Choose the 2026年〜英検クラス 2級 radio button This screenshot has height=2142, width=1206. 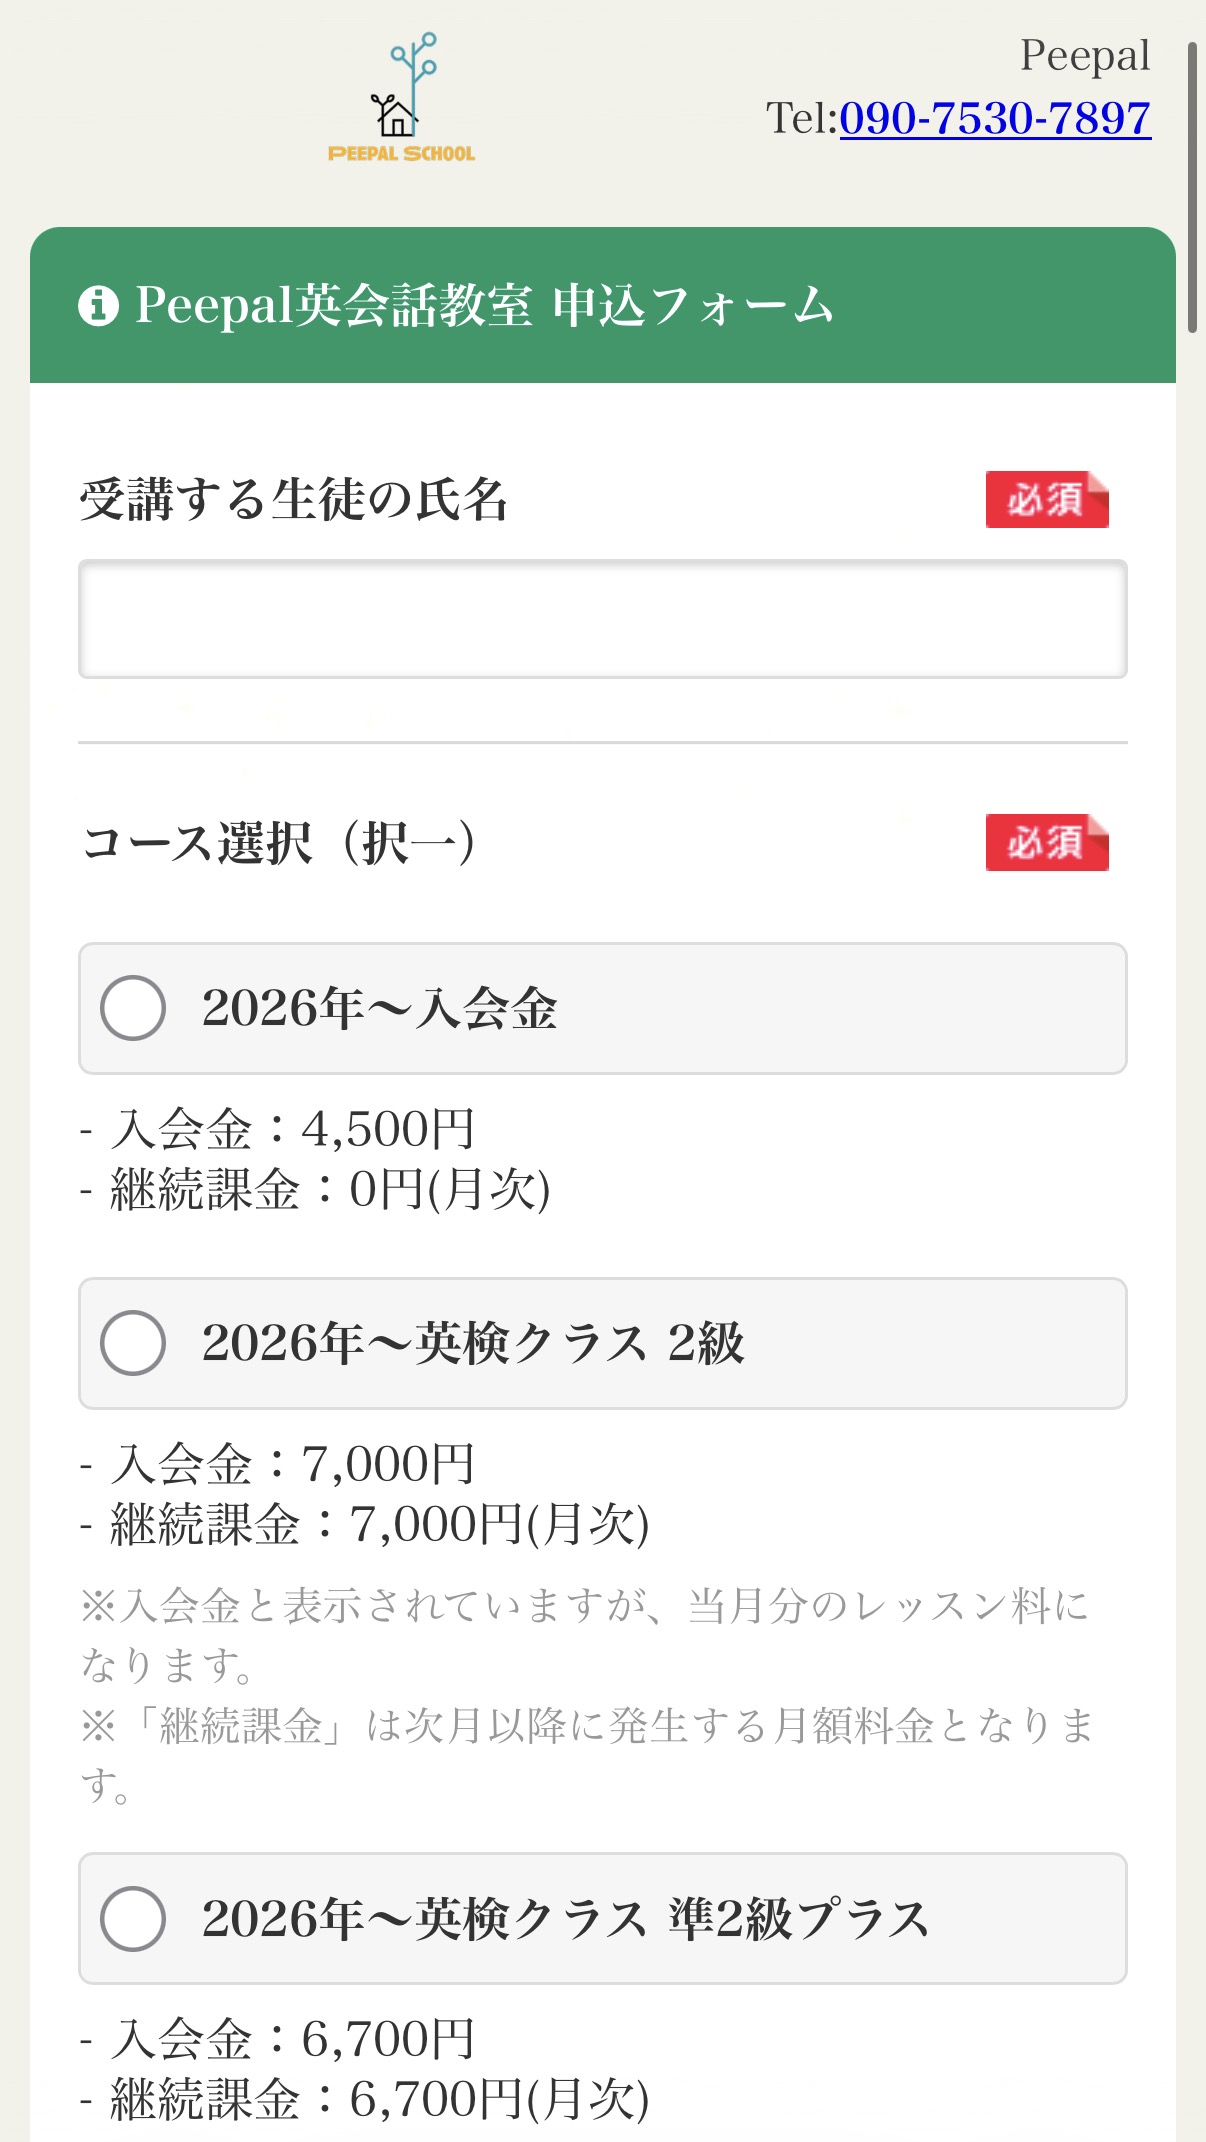pos(133,1343)
